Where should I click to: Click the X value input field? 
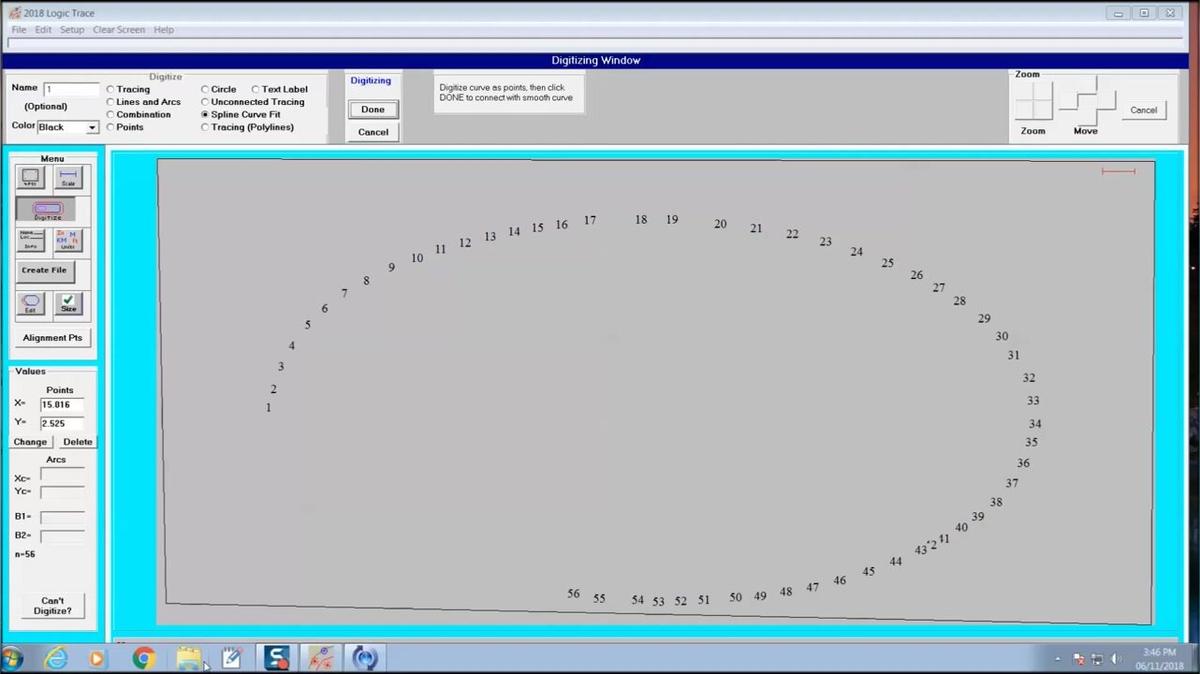(x=61, y=404)
